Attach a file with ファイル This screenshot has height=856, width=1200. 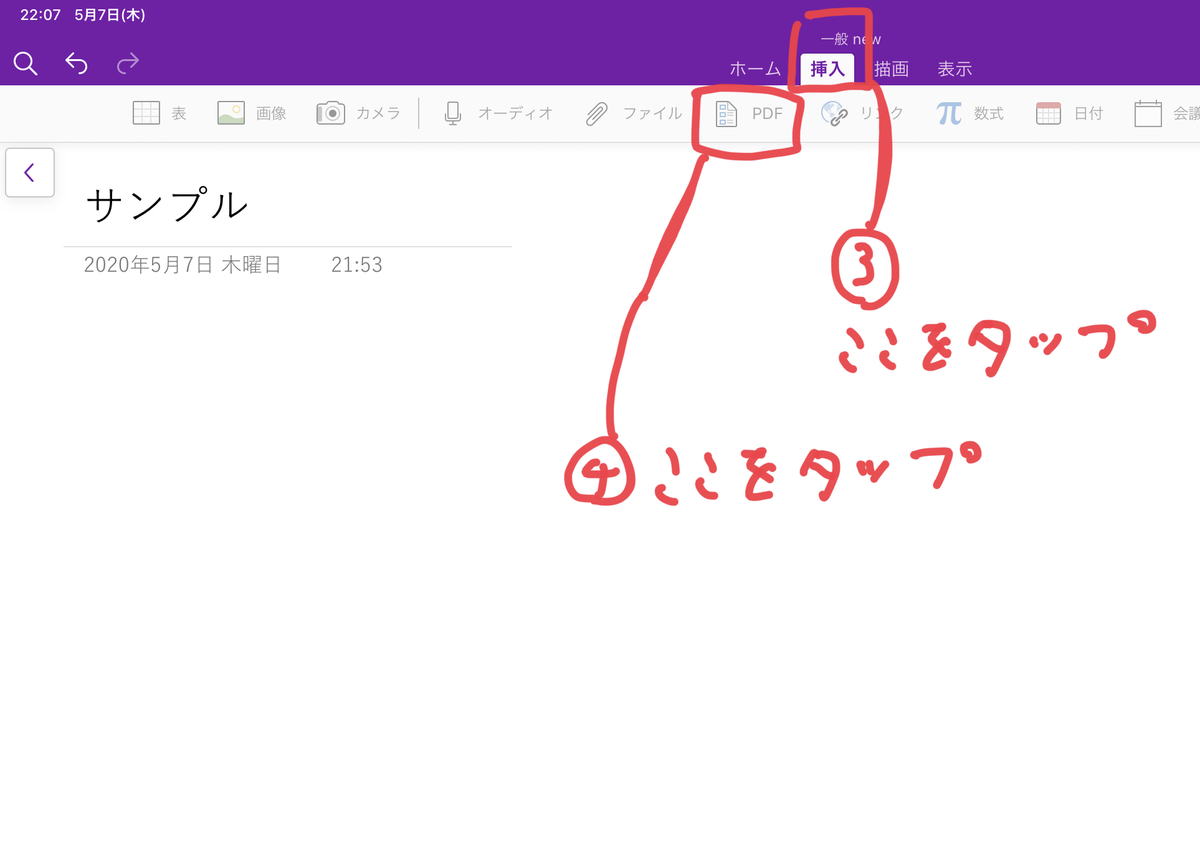(633, 113)
